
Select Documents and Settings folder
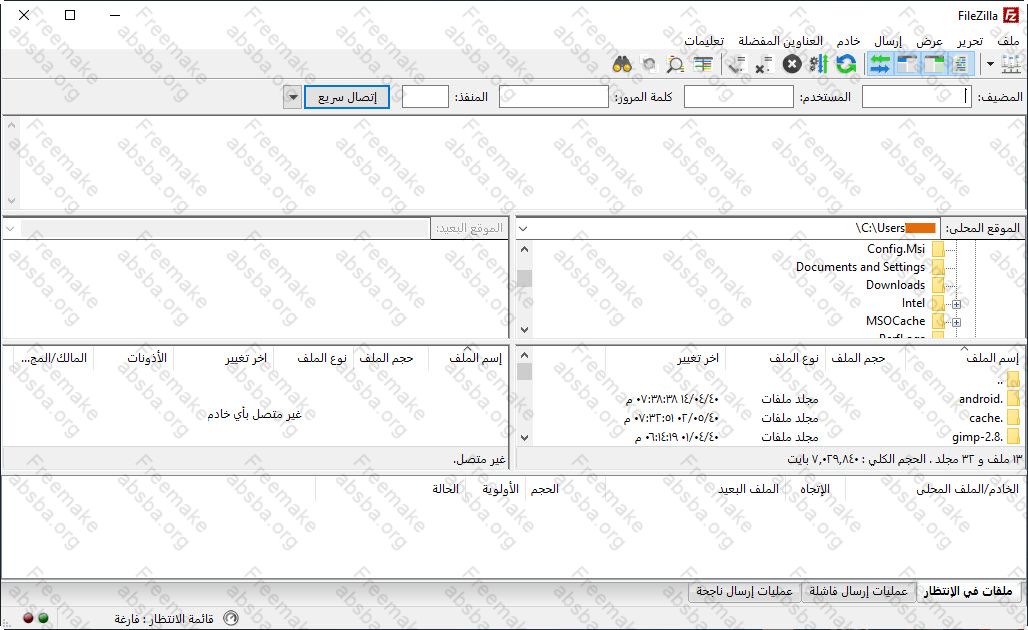click(860, 267)
